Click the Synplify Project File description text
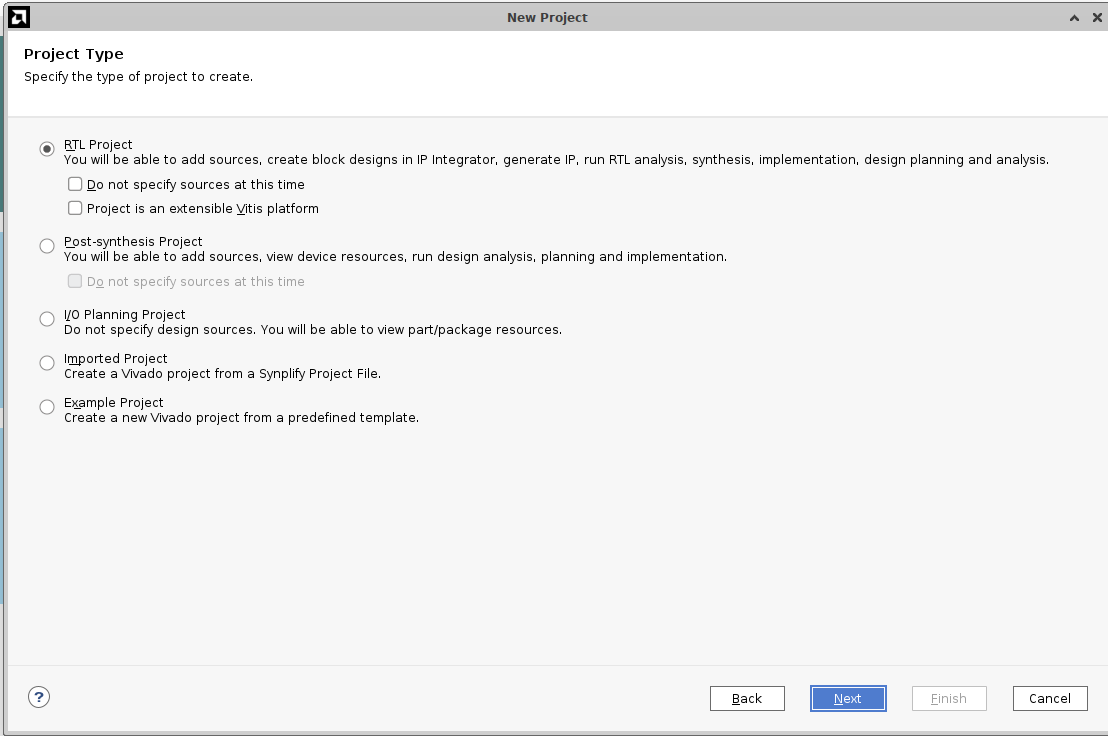 tap(222, 374)
